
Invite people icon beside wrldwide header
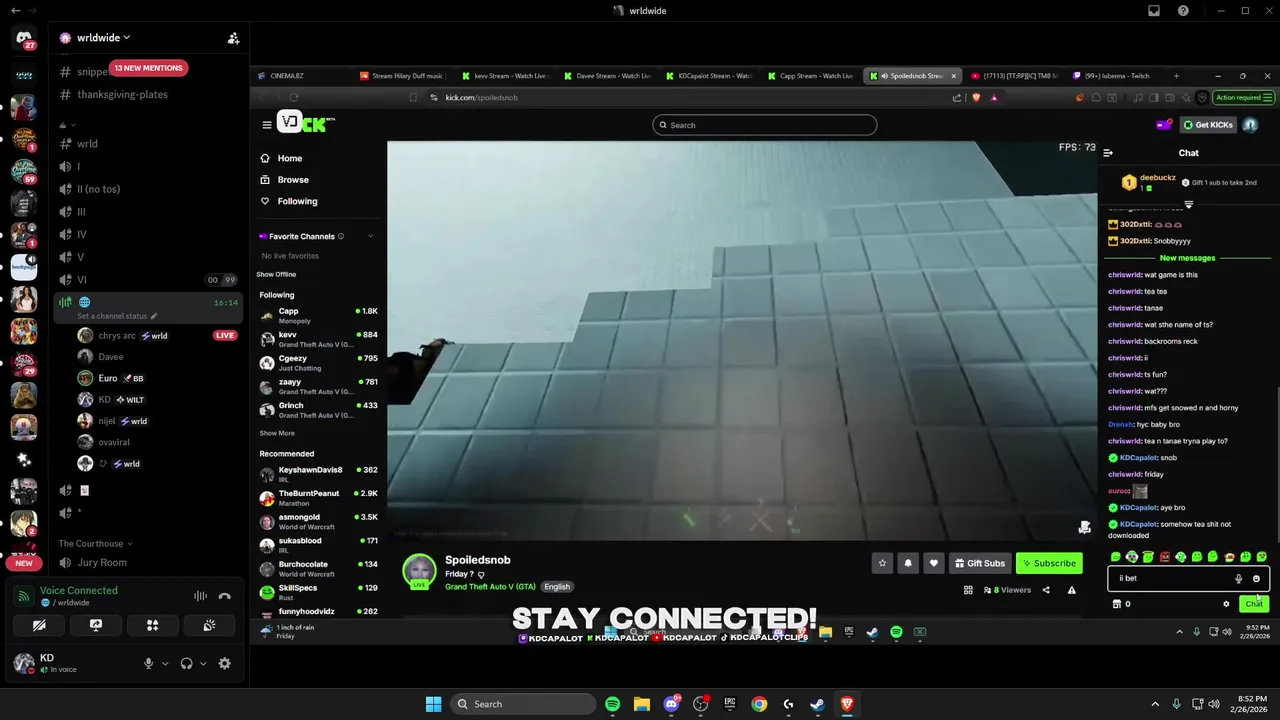point(233,38)
